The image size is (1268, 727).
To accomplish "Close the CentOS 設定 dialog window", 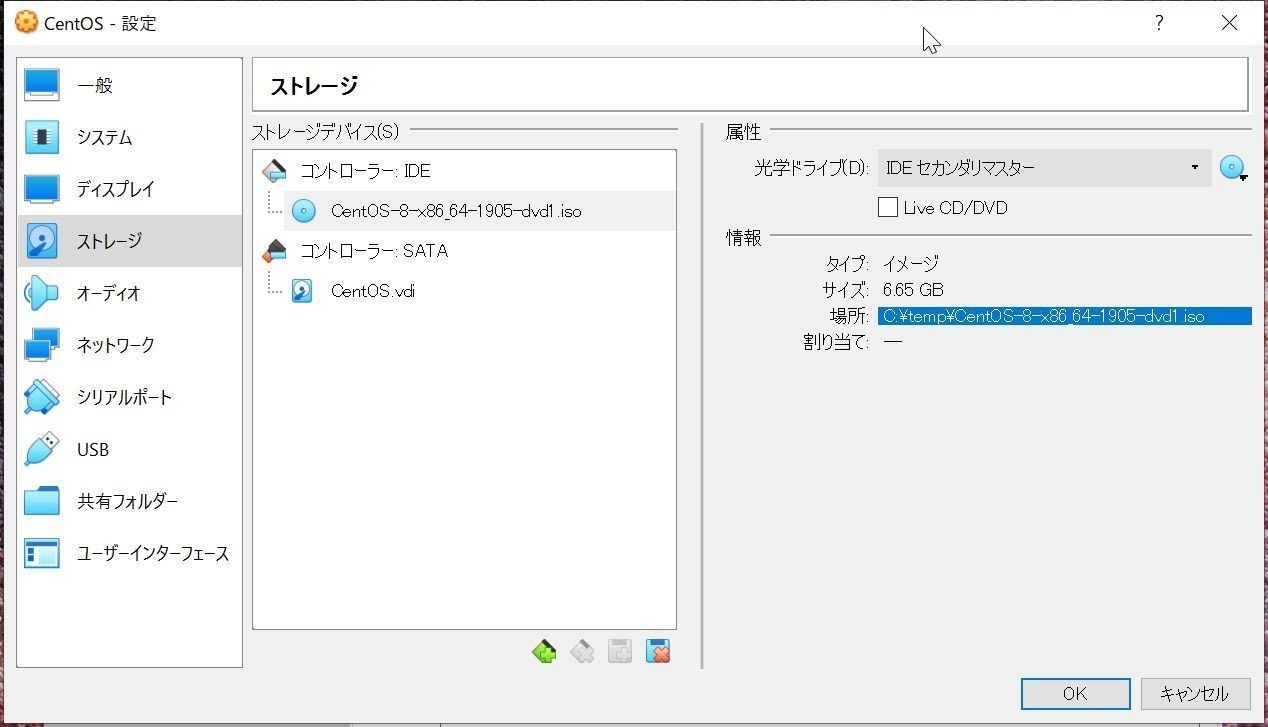I will pos(1229,23).
